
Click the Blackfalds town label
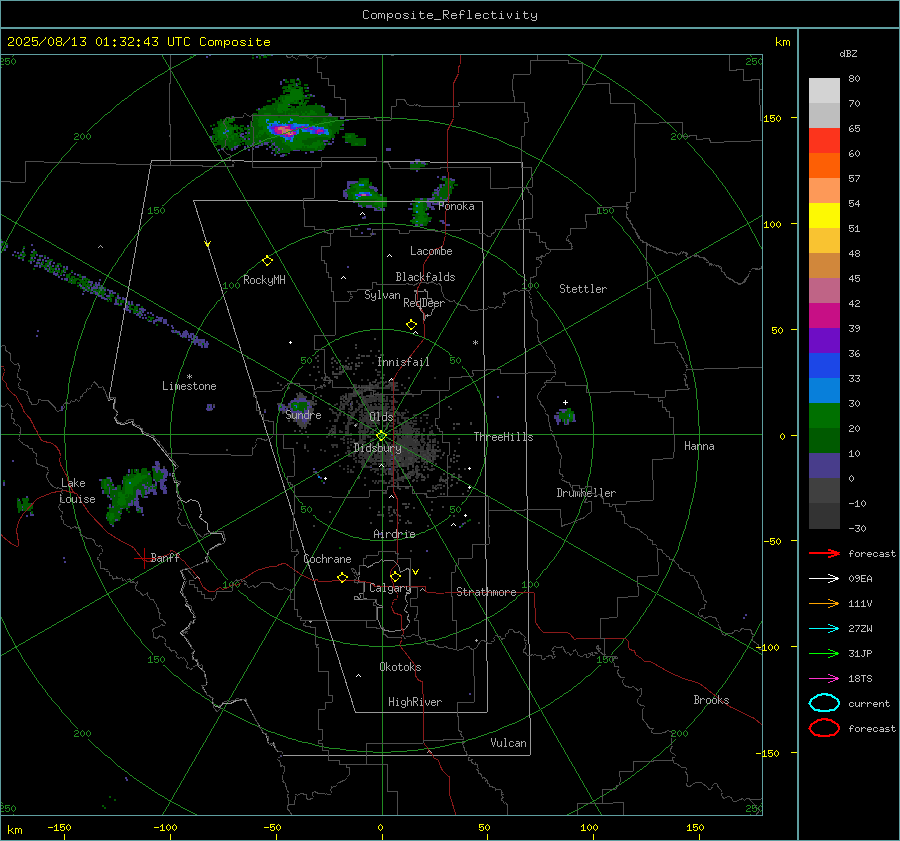[425, 277]
